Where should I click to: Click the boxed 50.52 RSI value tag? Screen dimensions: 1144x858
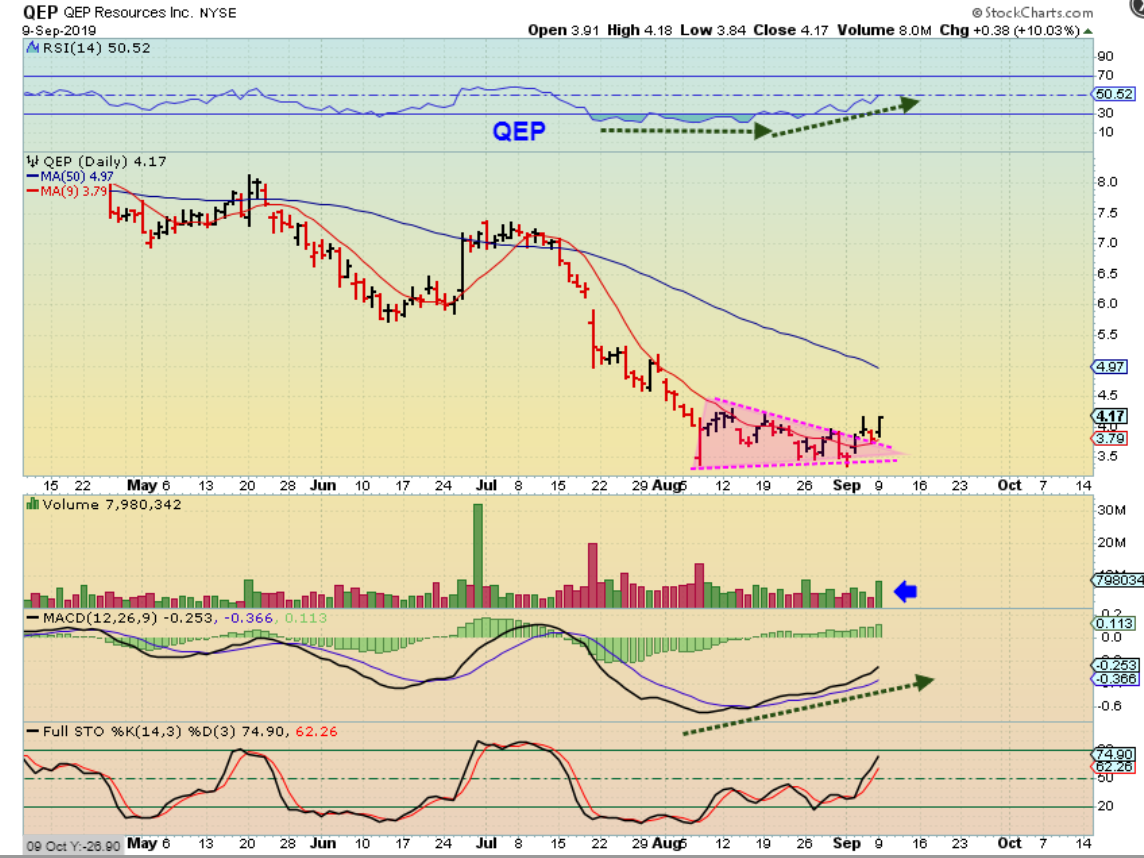[x=1114, y=93]
